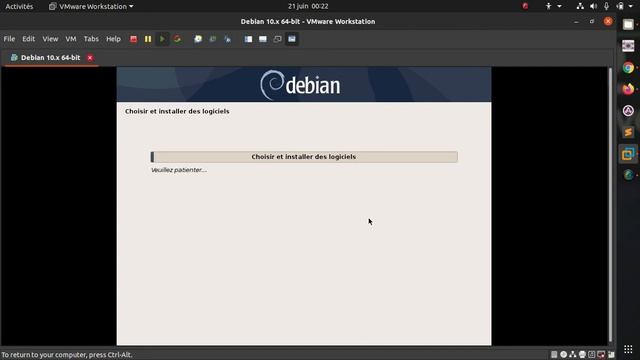Click the volume speaker icon in top bar

[x=593, y=6]
